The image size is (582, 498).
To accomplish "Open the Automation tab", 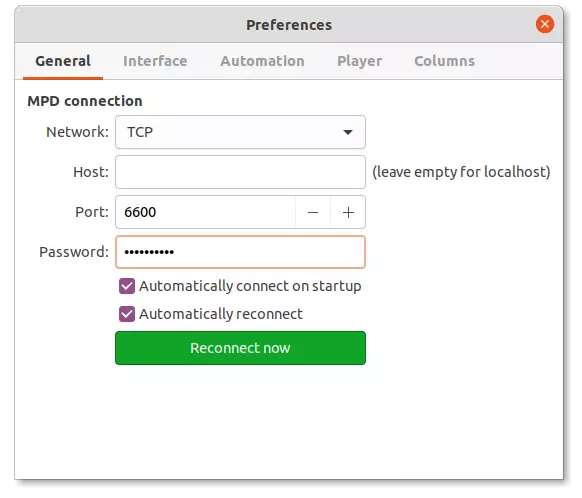I will point(262,61).
